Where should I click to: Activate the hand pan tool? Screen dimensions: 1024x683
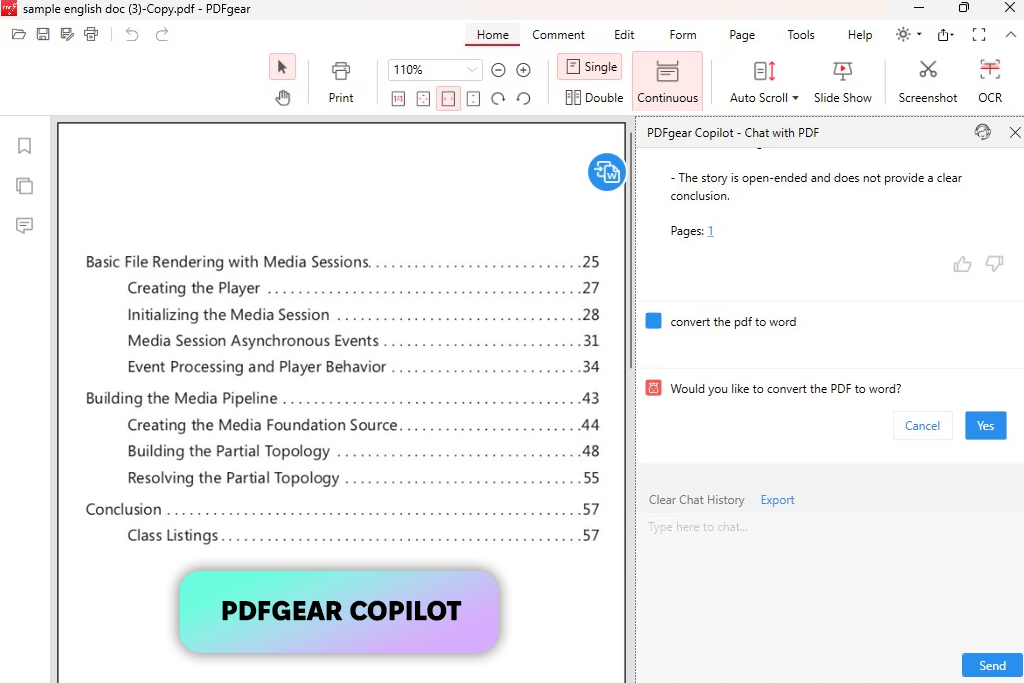(282, 98)
